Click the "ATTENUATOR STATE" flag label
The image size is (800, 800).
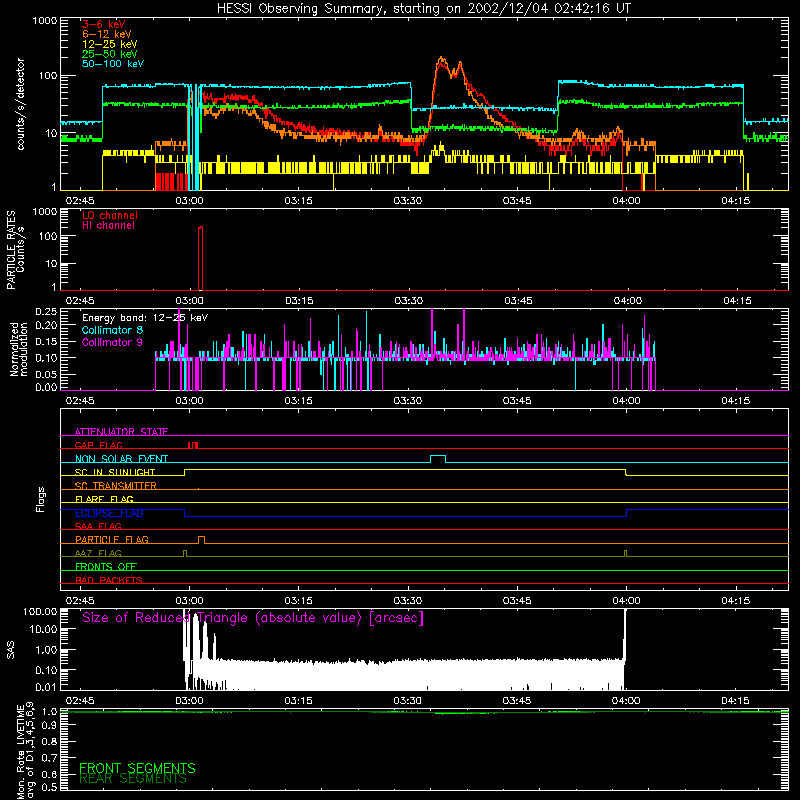click(121, 432)
